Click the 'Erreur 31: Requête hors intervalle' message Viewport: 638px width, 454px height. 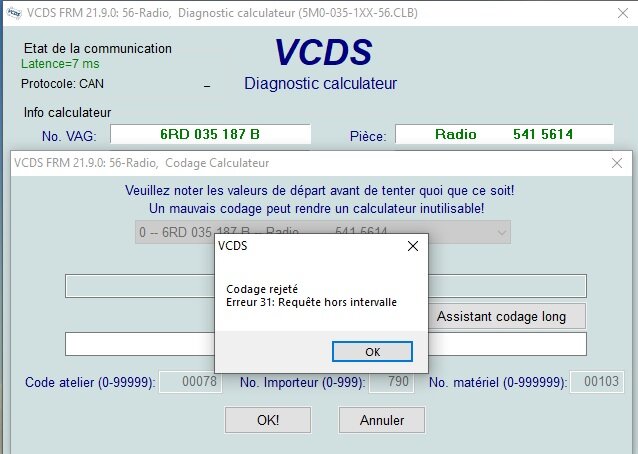(x=311, y=302)
